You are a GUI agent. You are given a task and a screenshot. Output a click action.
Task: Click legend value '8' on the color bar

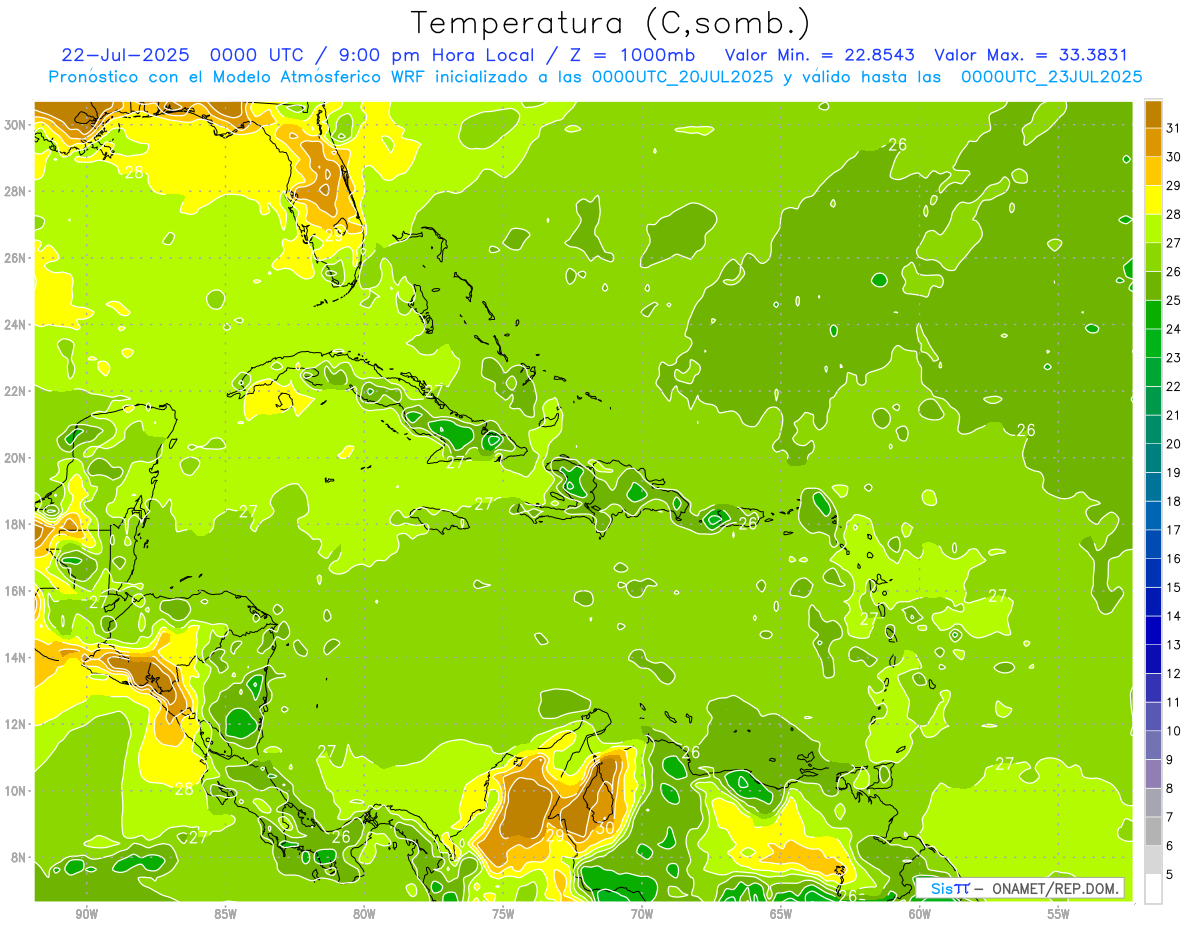coord(1170,788)
